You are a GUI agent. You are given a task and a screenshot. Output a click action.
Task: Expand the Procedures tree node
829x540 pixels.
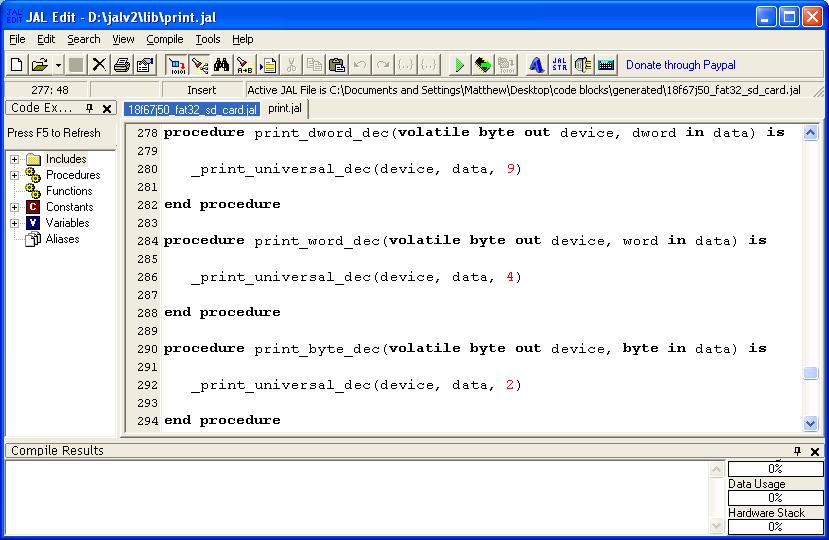[14, 175]
